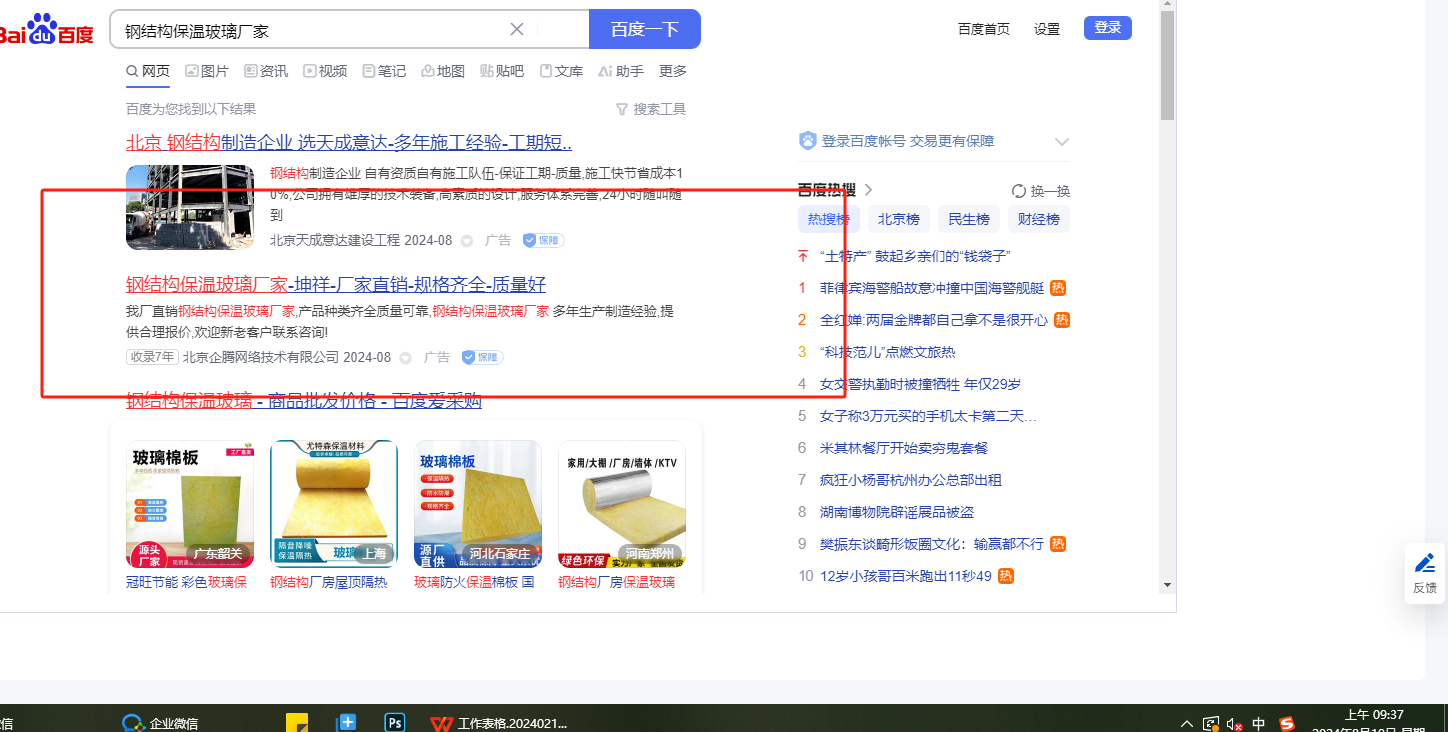The height and width of the screenshot is (732, 1448).
Task: Open 疯狂小杨哥杭州办公总部出租 hot topic
Action: 910,480
